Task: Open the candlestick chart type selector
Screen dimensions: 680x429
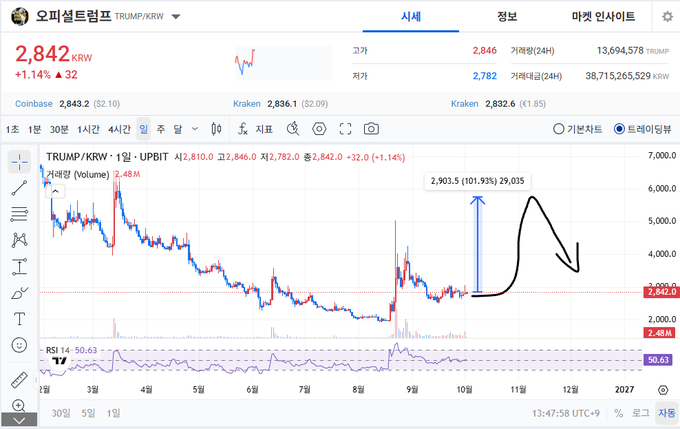Action: tap(216, 129)
